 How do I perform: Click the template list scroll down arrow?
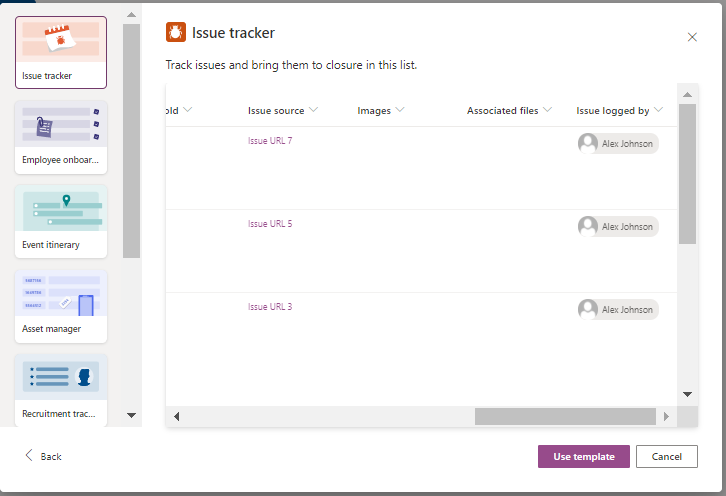click(x=131, y=414)
